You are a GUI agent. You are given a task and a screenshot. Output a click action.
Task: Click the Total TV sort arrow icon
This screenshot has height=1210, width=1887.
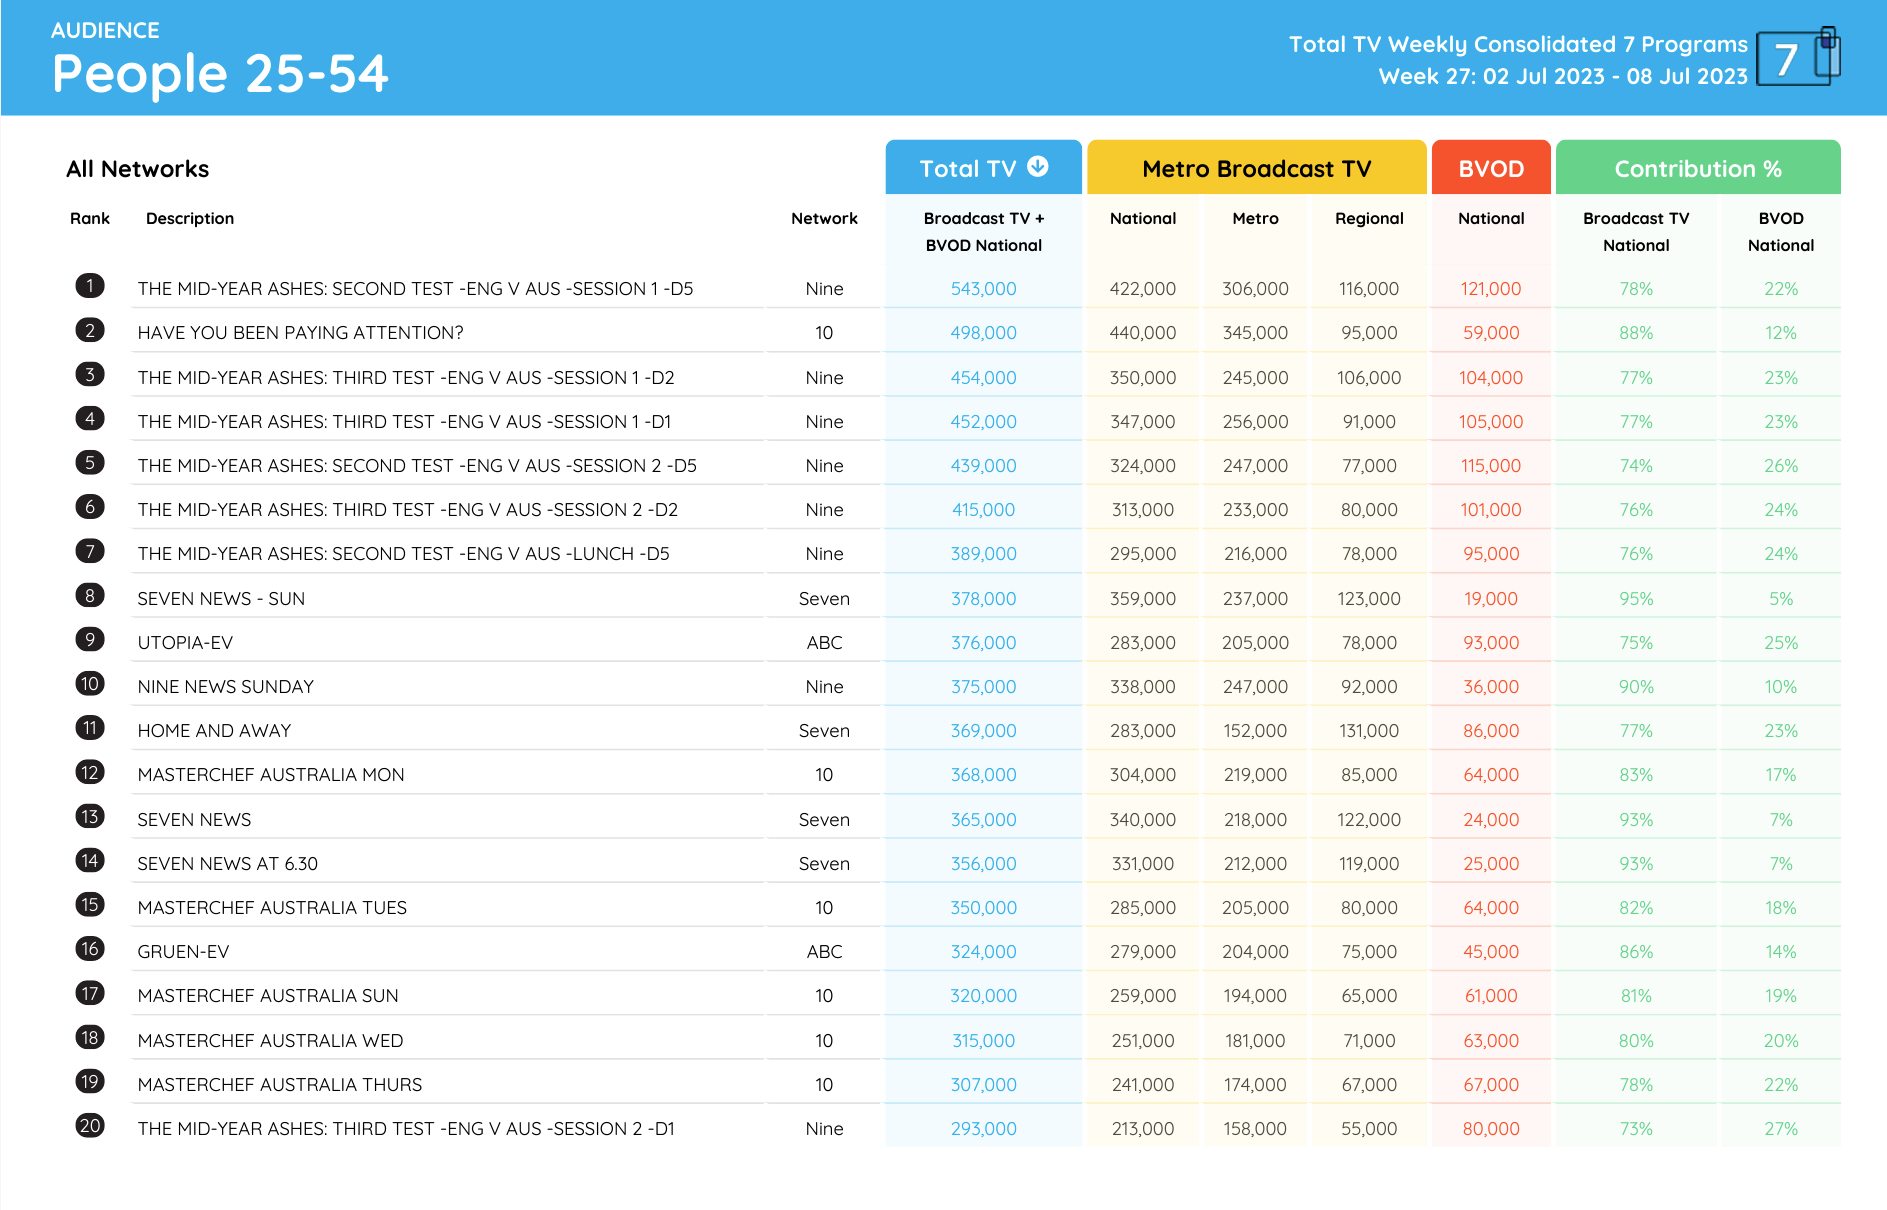click(x=1038, y=167)
